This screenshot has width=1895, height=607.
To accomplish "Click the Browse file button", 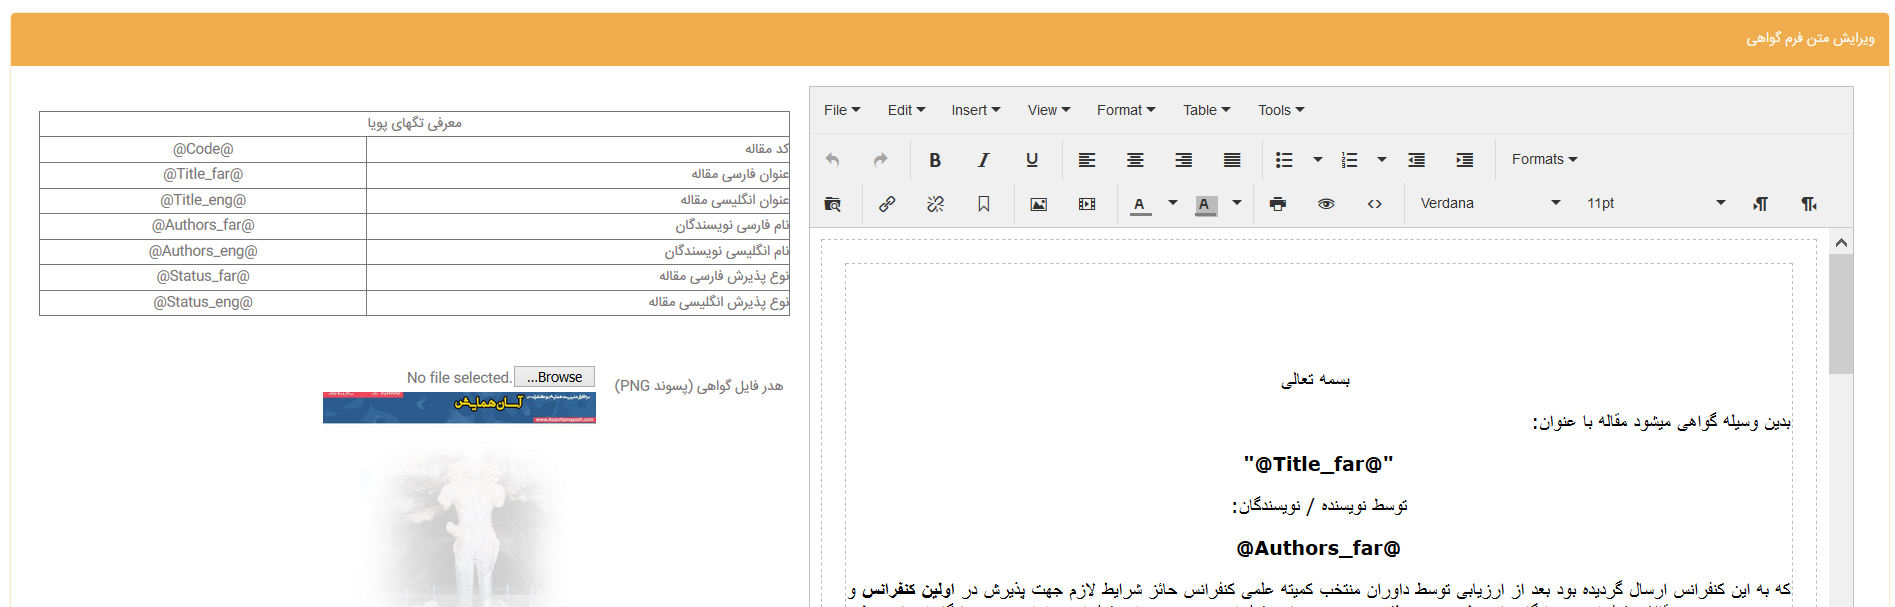I will 554,377.
